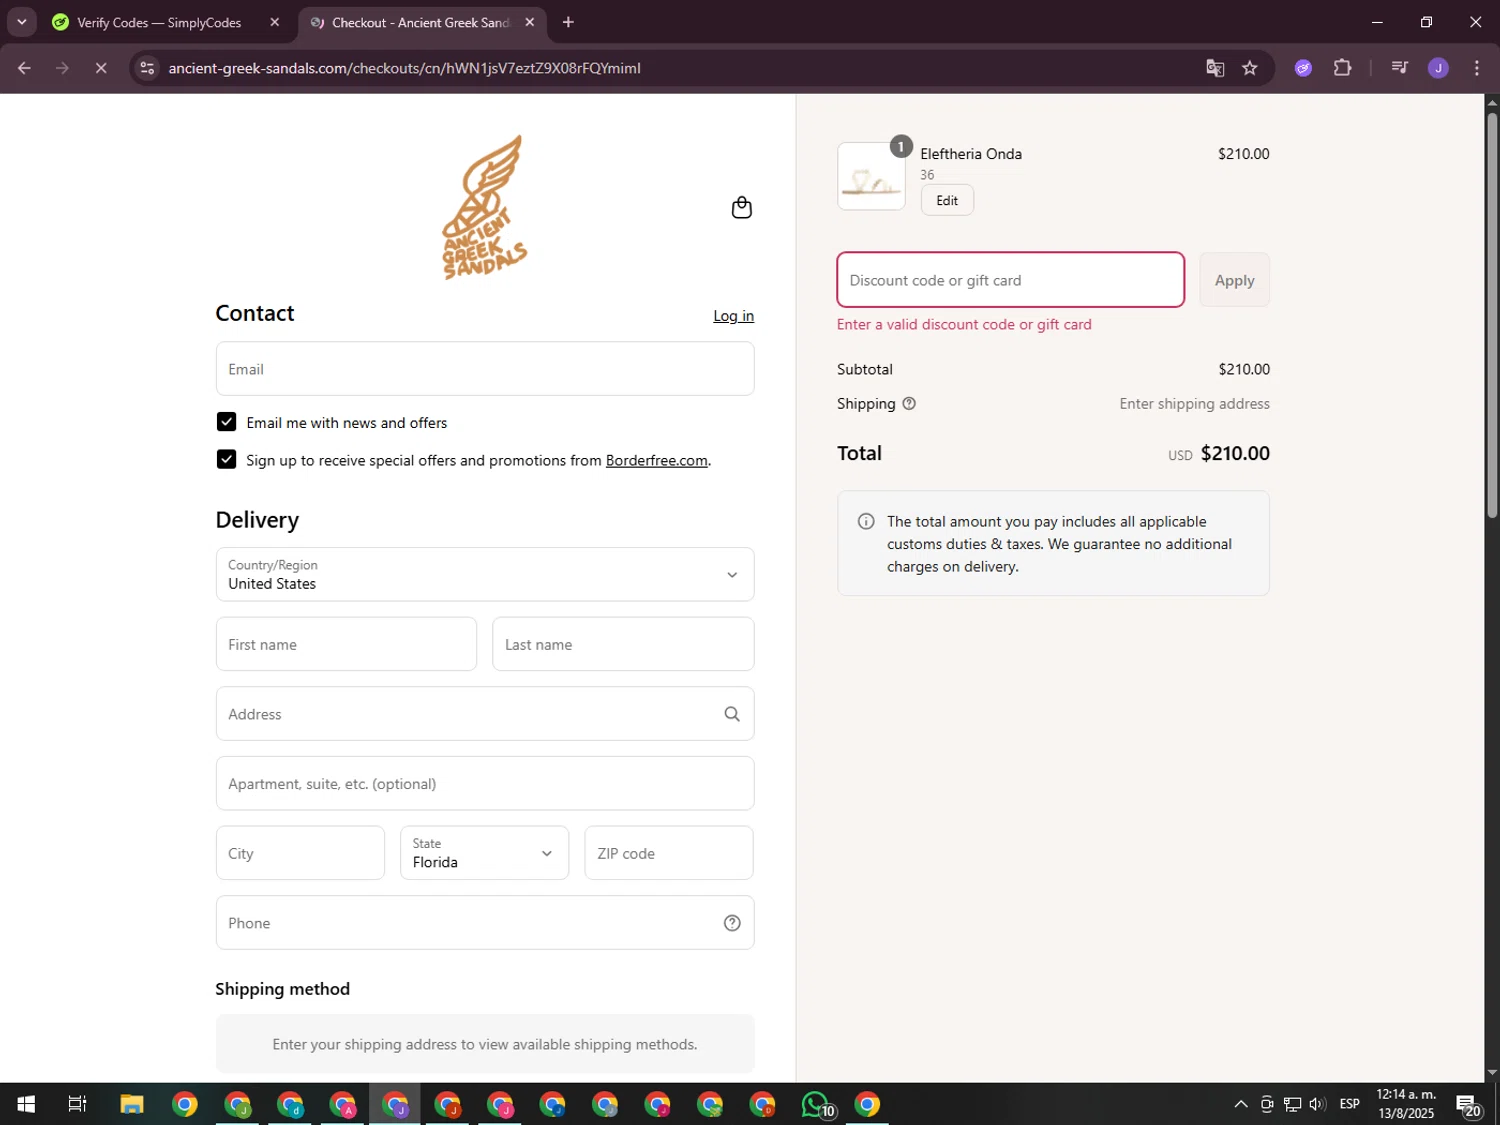The image size is (1500, 1125).
Task: Open the media control icon in Chrome toolbar
Action: click(x=1399, y=68)
